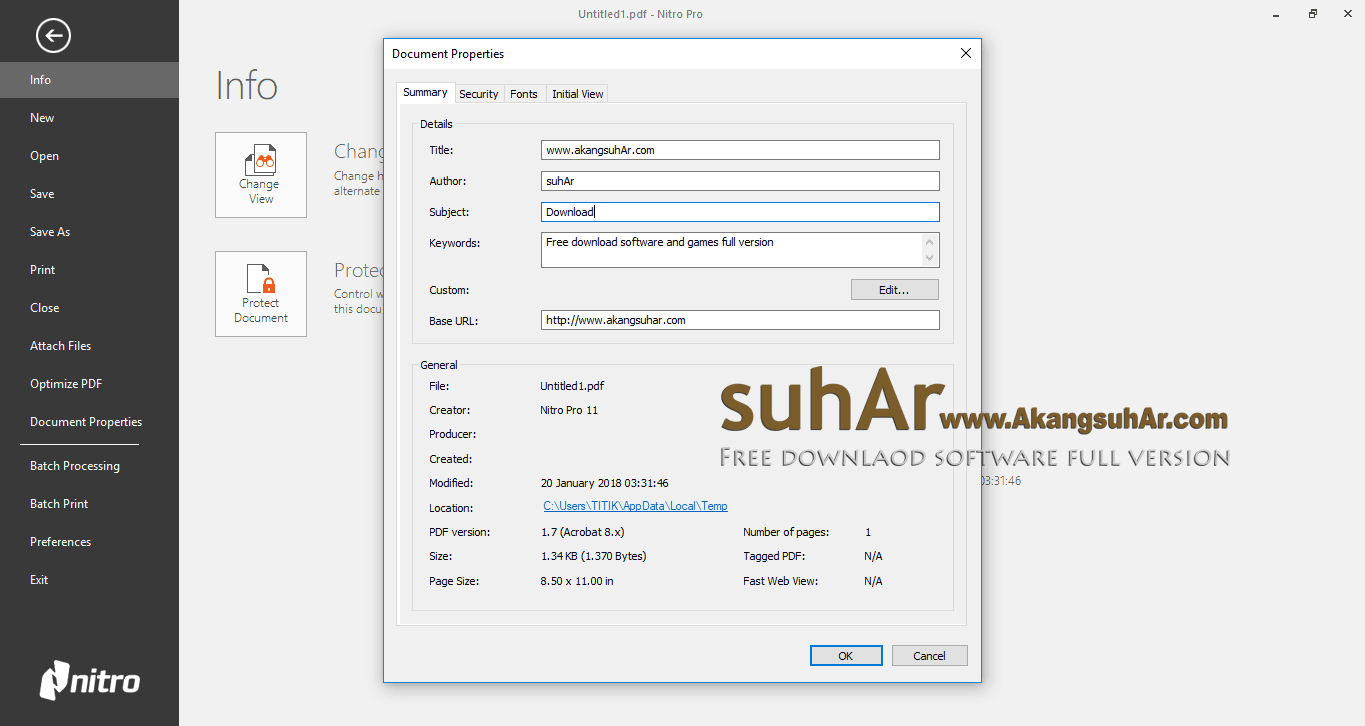Click file name "Untitled1.pdf" value
This screenshot has height=726, width=1365.
tap(572, 386)
